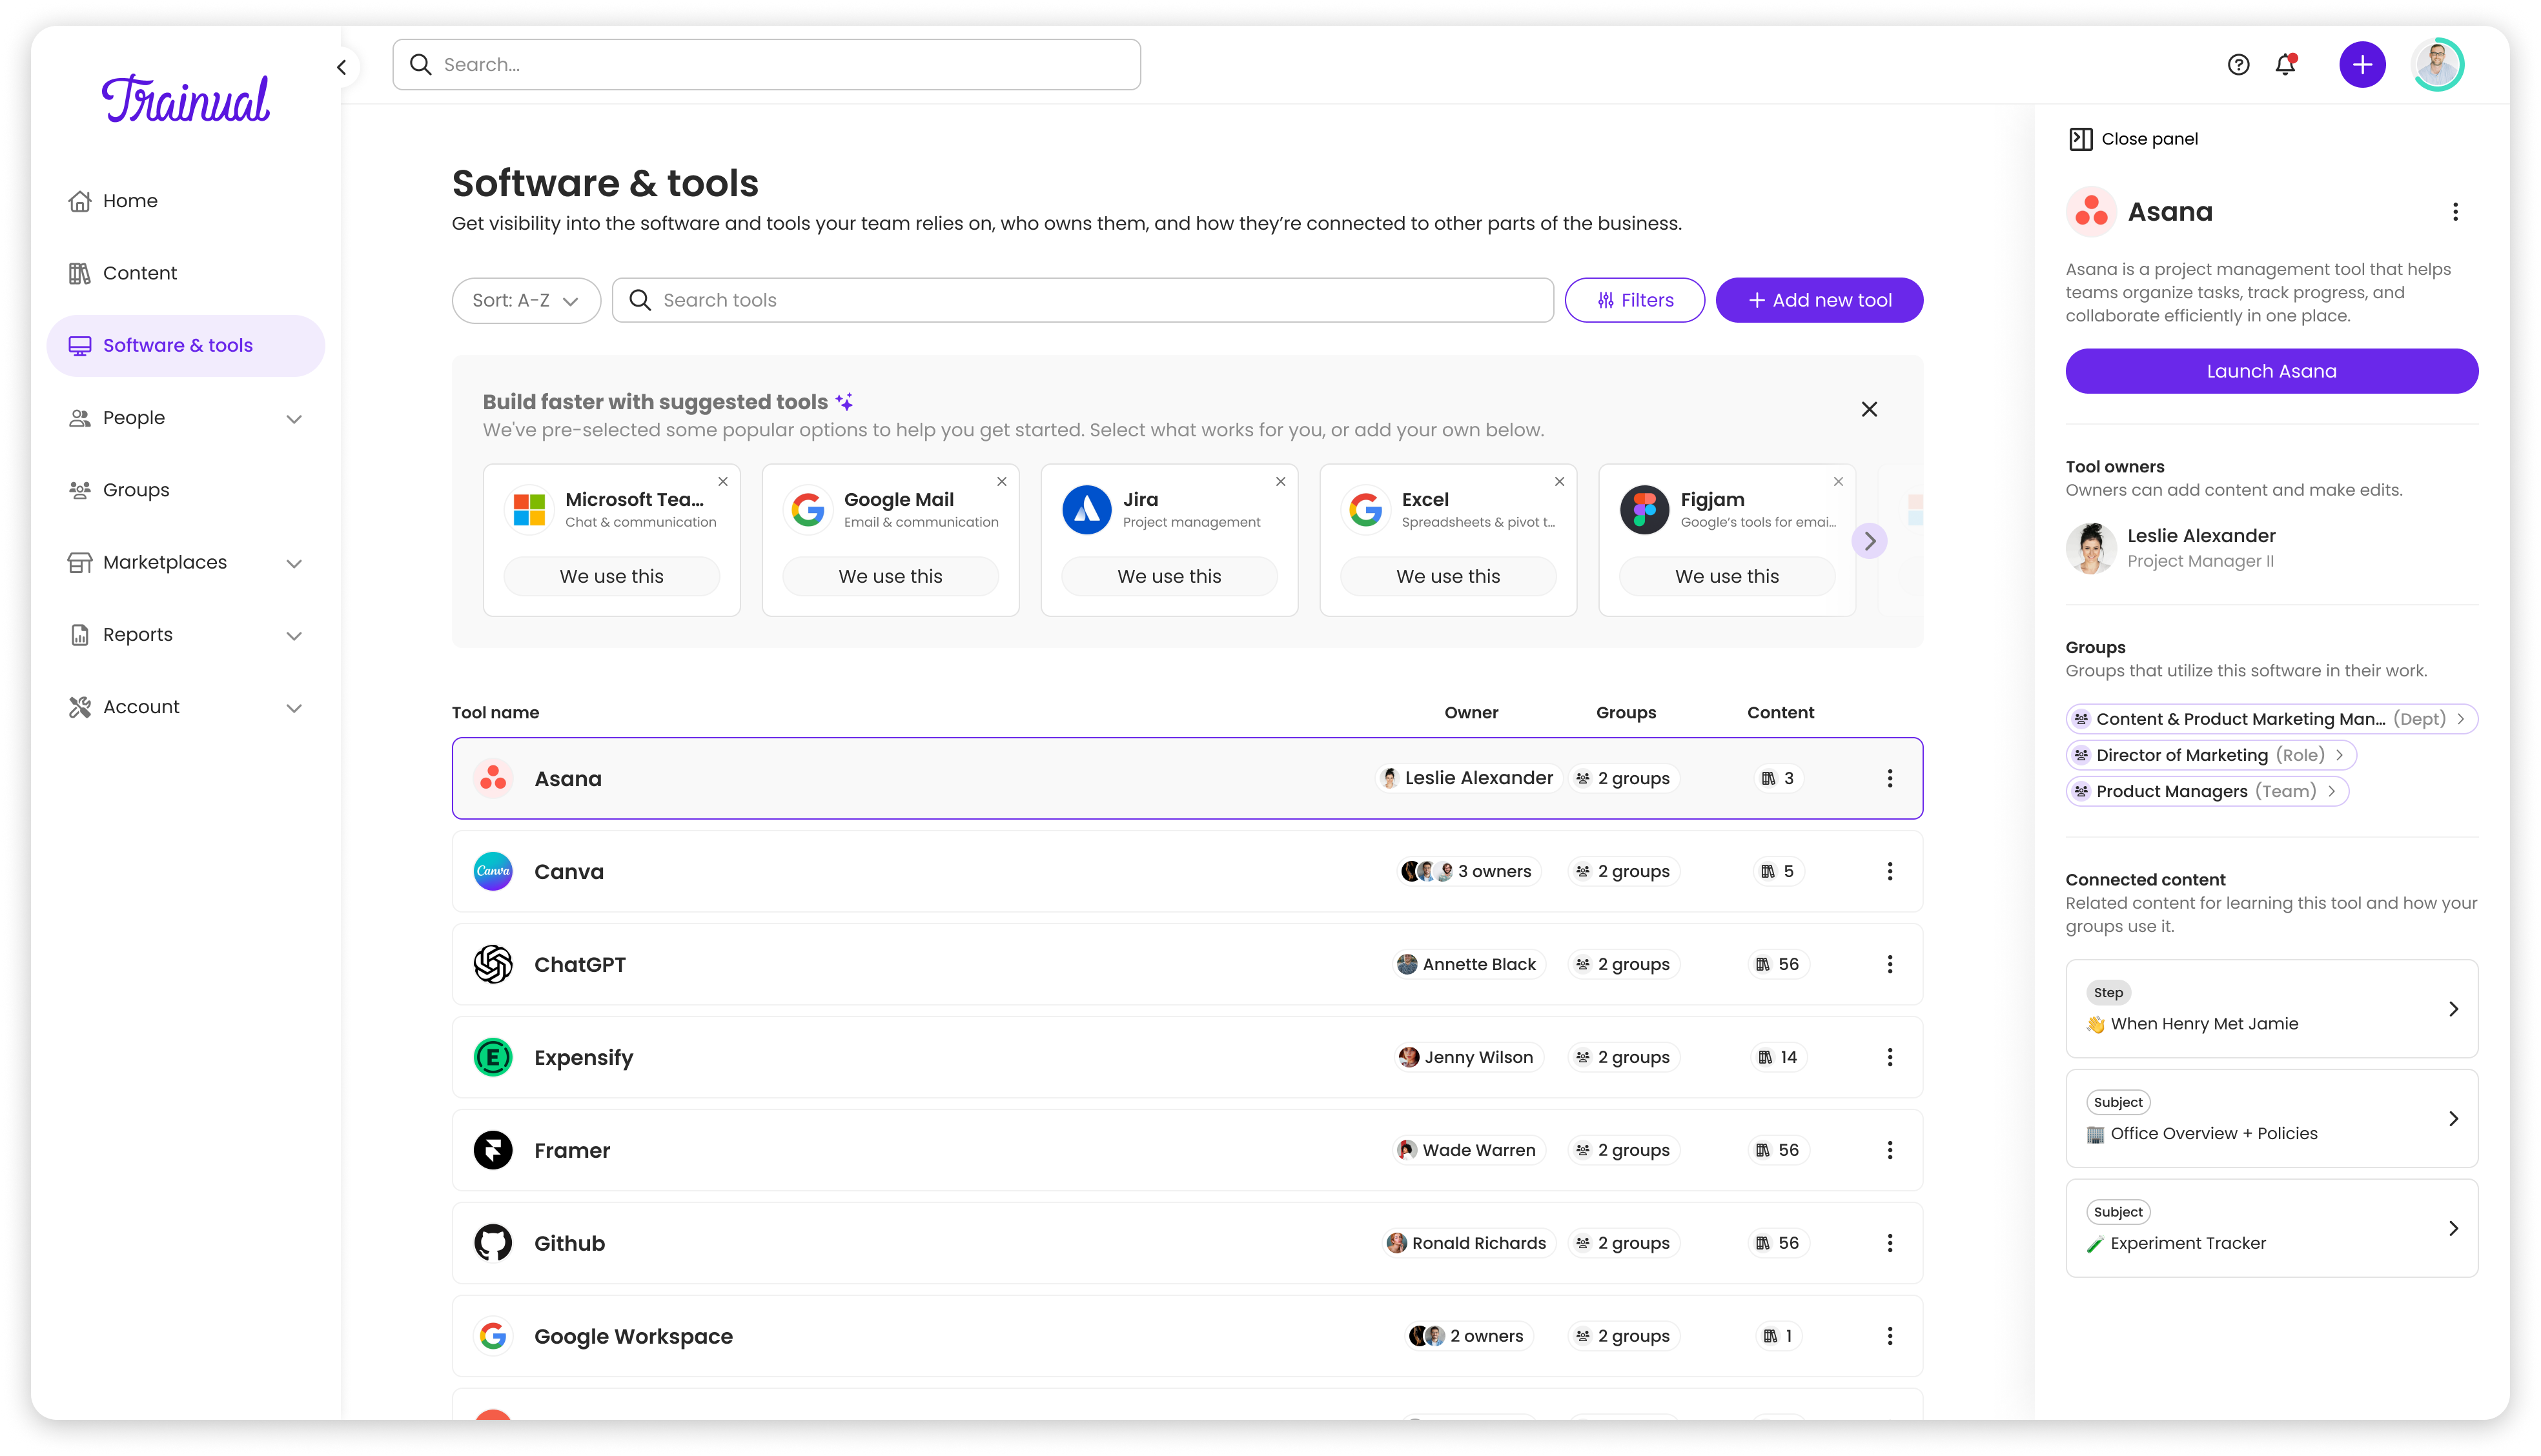
Task: Open Content in the sidebar
Action: (x=139, y=273)
